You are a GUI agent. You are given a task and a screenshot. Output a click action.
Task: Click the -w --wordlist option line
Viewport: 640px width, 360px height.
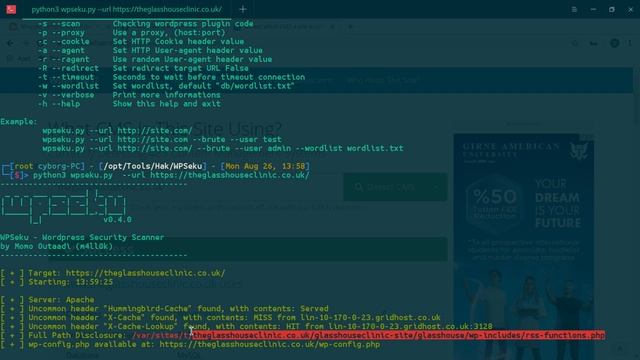(x=166, y=86)
